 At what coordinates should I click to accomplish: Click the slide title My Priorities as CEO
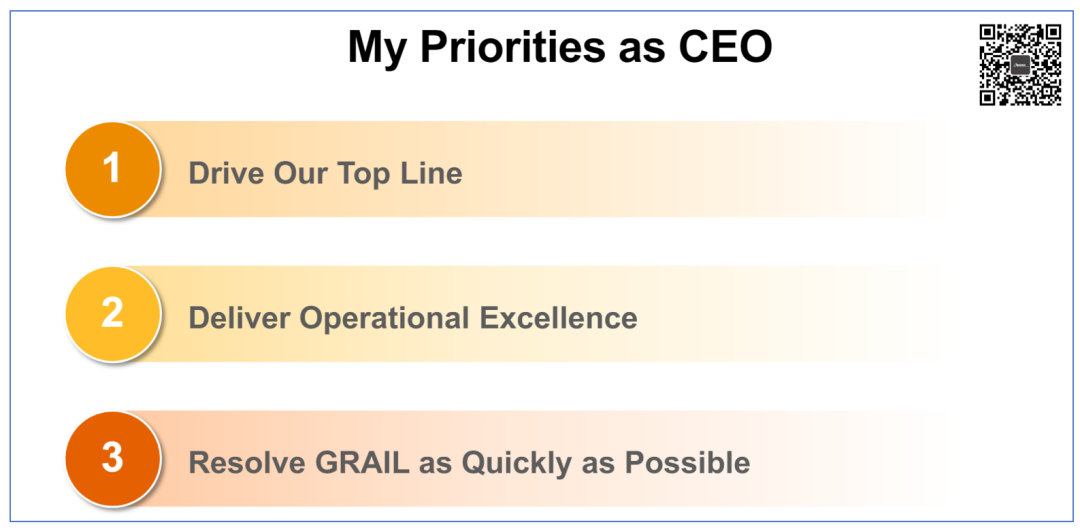coord(560,47)
